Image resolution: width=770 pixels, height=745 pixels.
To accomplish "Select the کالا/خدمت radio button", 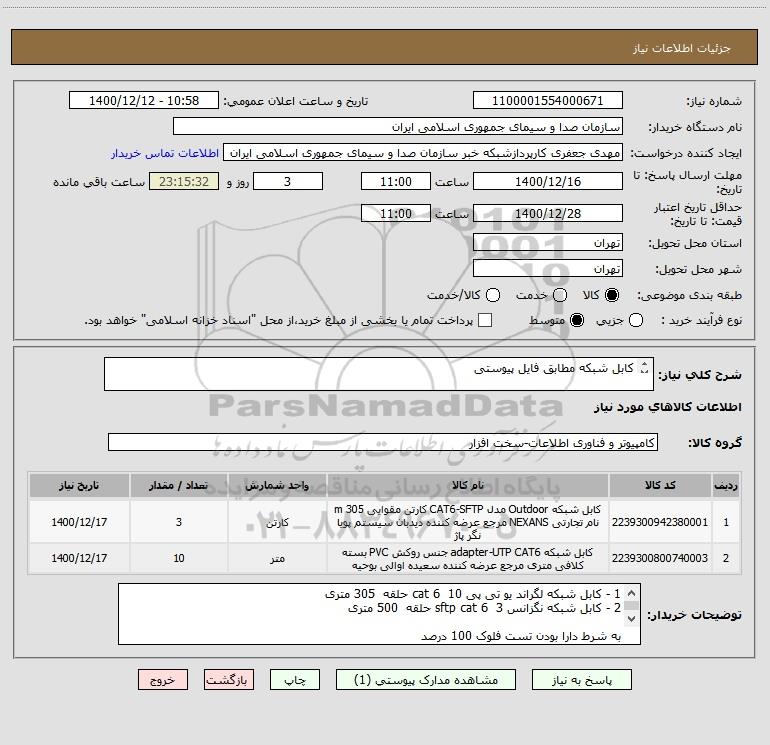I will click(493, 295).
